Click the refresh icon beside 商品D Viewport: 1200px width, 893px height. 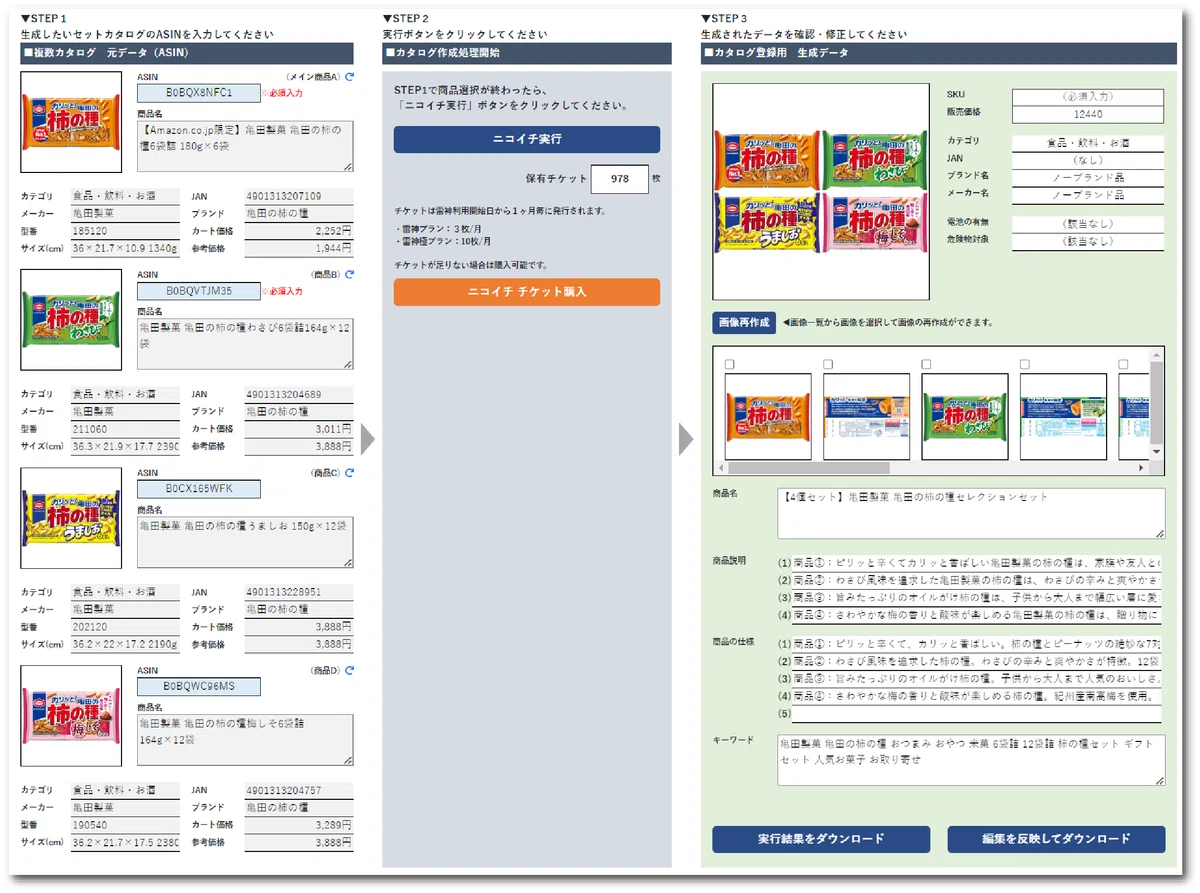click(349, 670)
